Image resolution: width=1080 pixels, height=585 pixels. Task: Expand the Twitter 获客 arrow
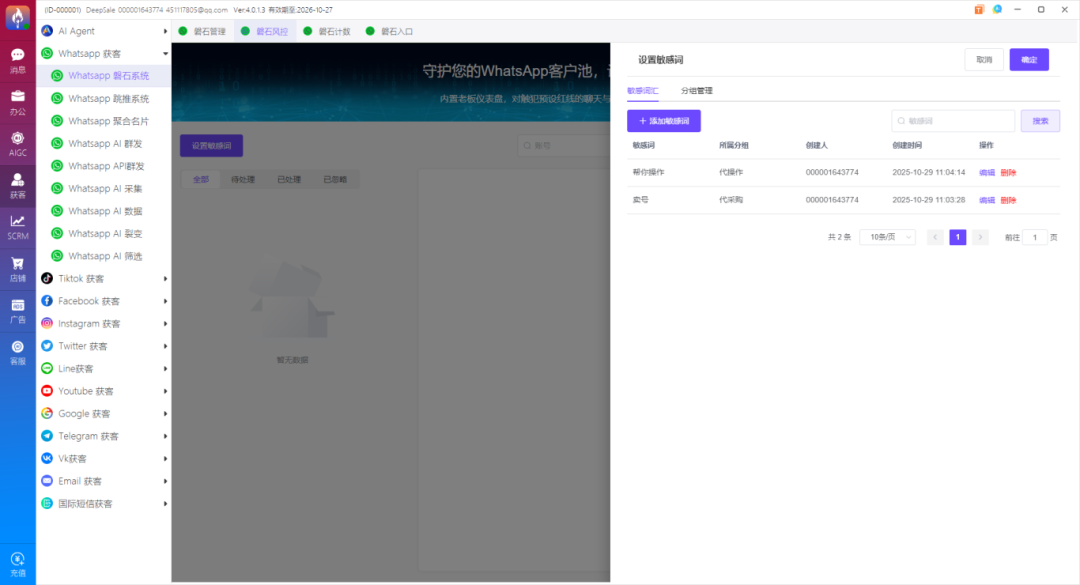(x=165, y=346)
